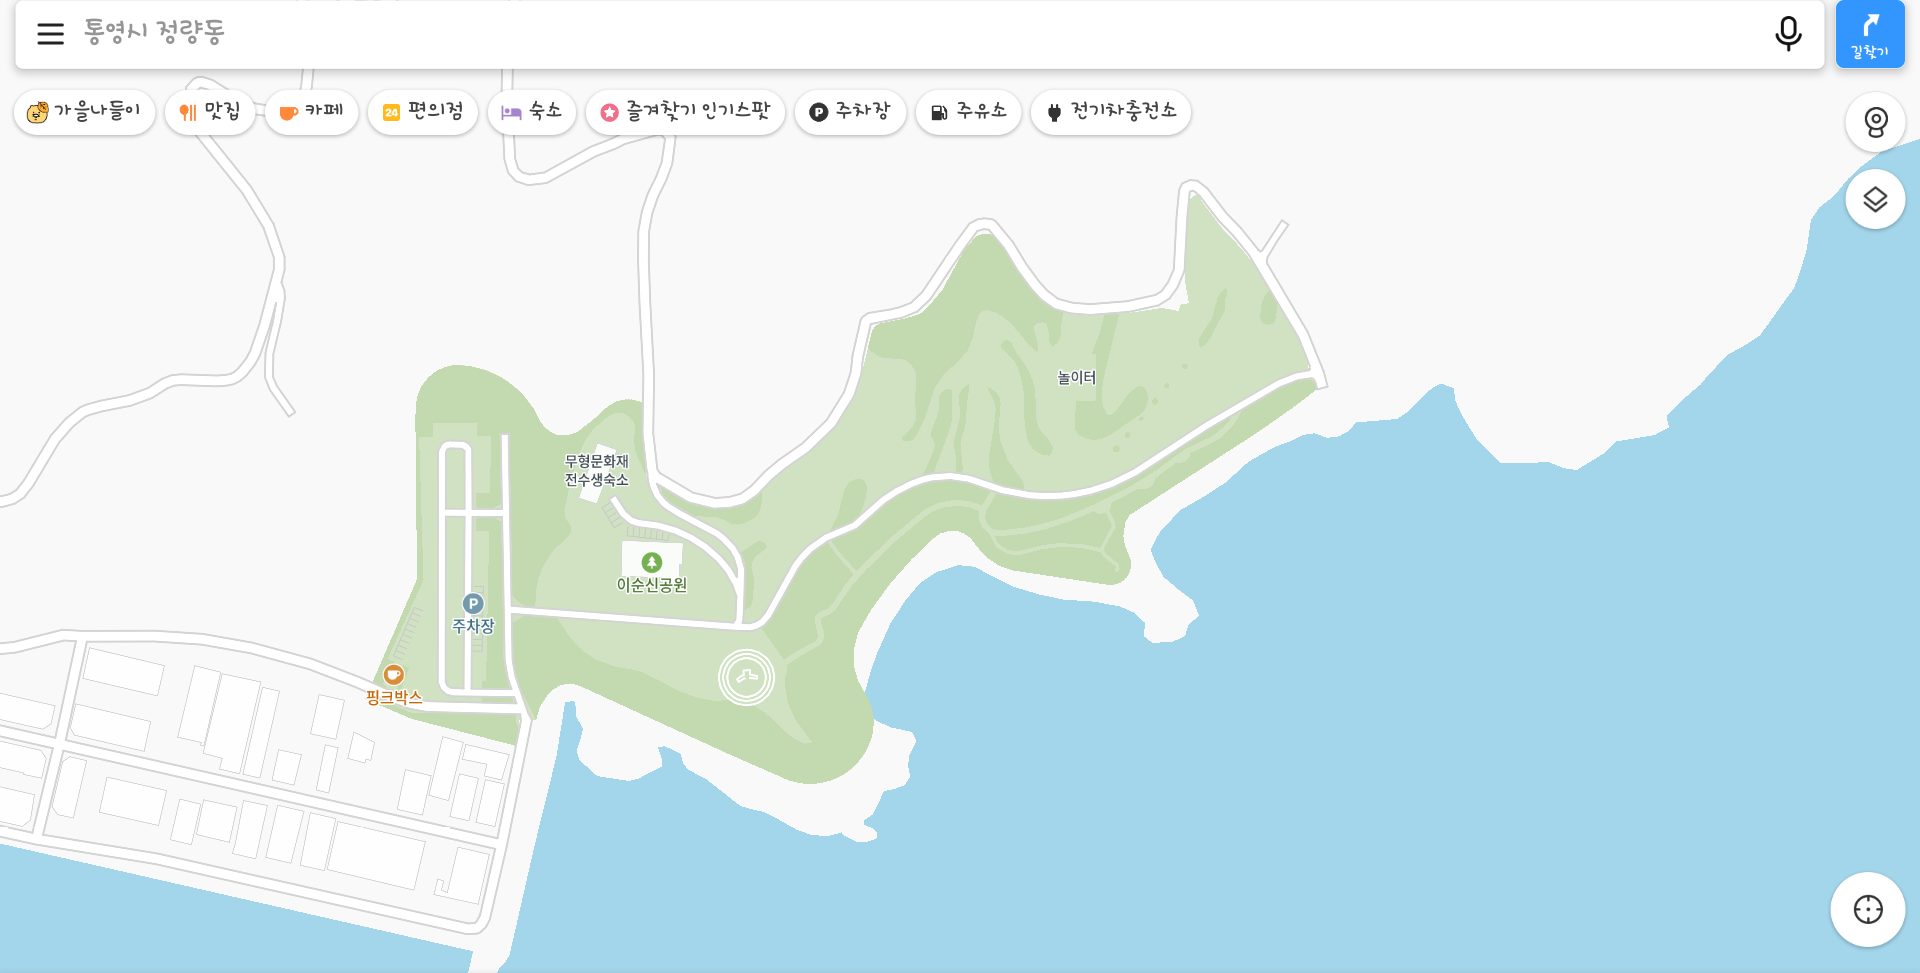Viewport: 1920px width, 973px height.
Task: Click the circular monument marker in park
Action: pos(746,677)
